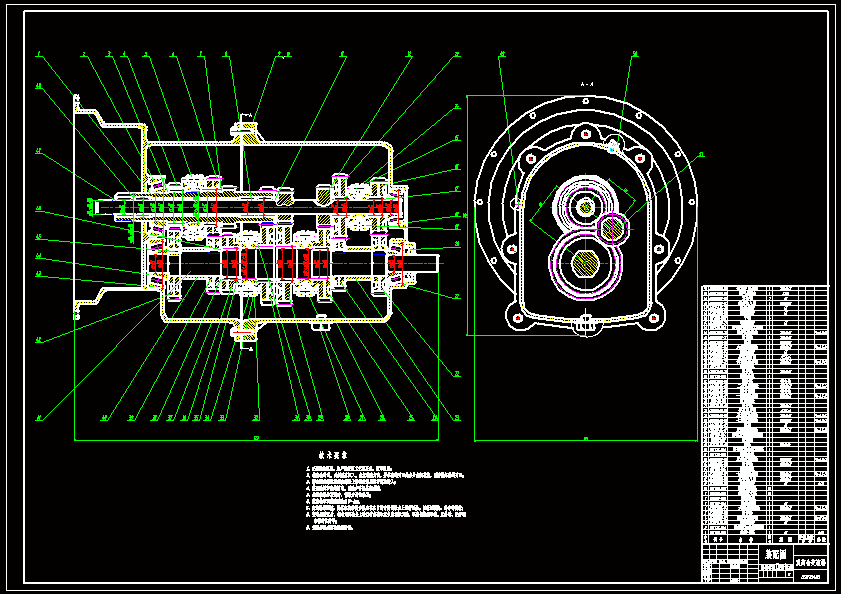Select the part name cell right of 装配图

811,562
